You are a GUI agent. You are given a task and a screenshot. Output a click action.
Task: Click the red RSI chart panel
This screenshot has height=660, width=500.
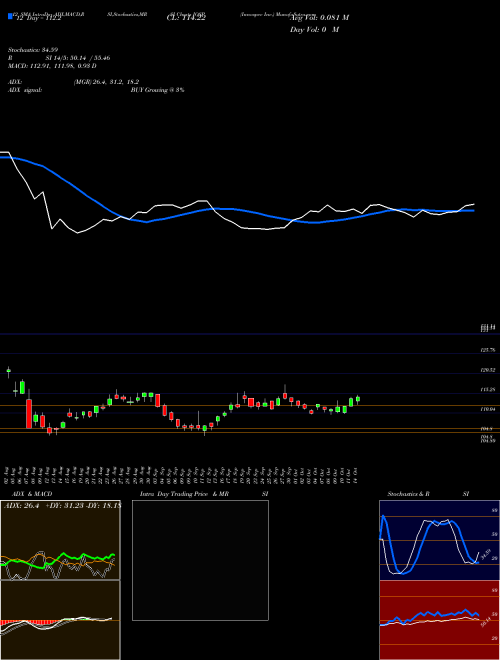click(439, 620)
